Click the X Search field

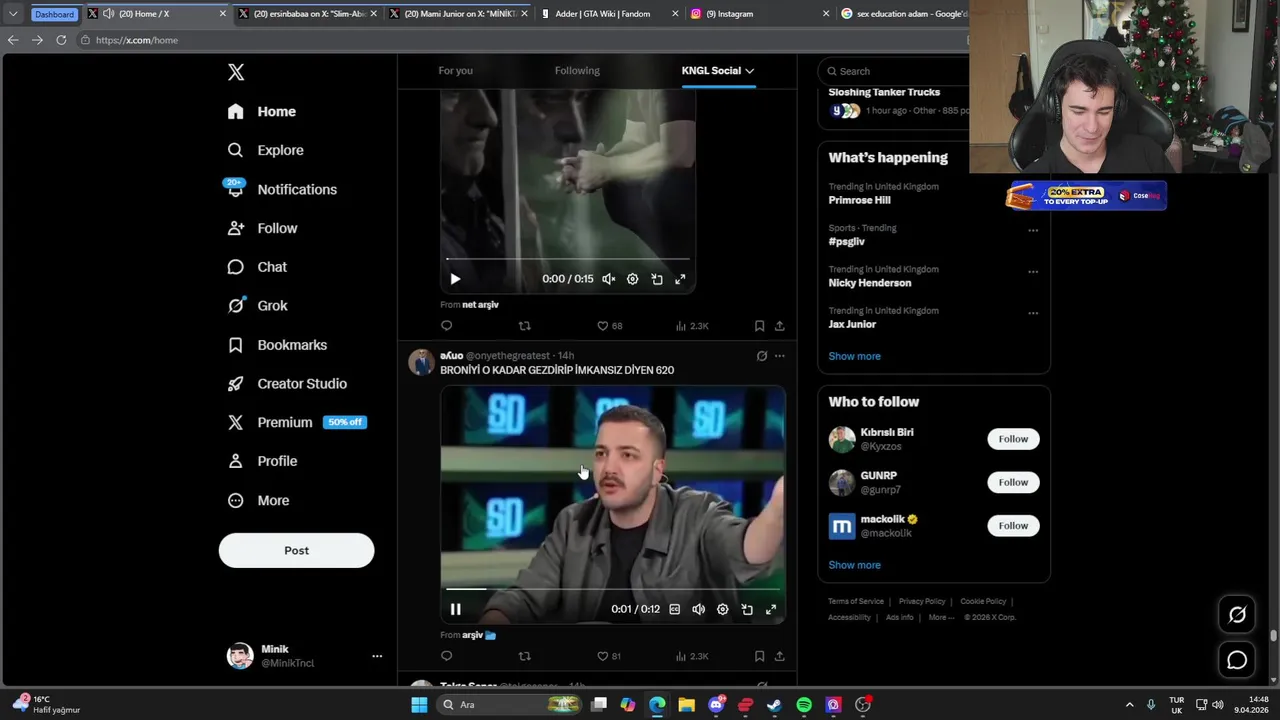click(895, 71)
